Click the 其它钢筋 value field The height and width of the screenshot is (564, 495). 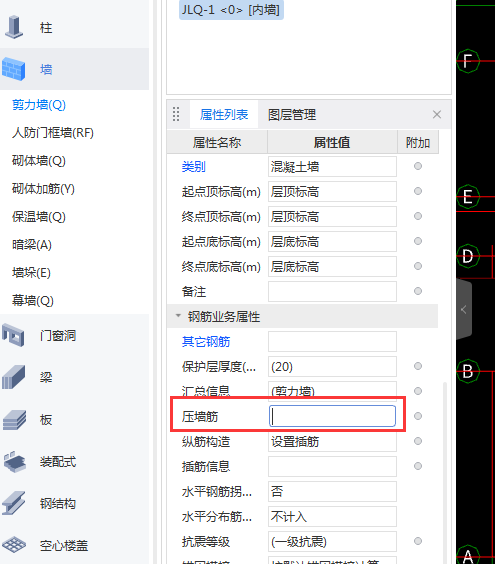(x=332, y=341)
